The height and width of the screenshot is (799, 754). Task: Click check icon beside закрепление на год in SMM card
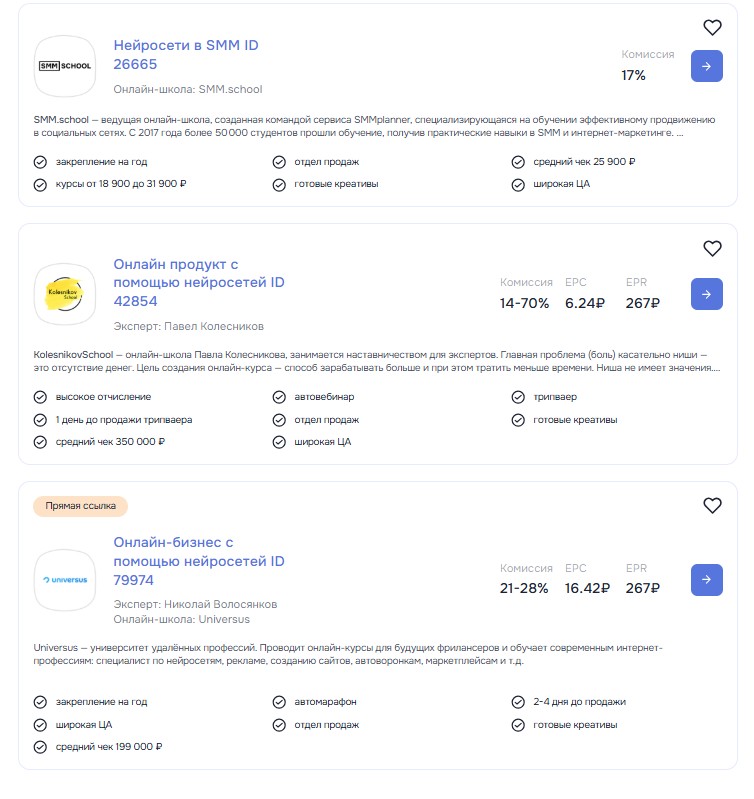click(40, 162)
